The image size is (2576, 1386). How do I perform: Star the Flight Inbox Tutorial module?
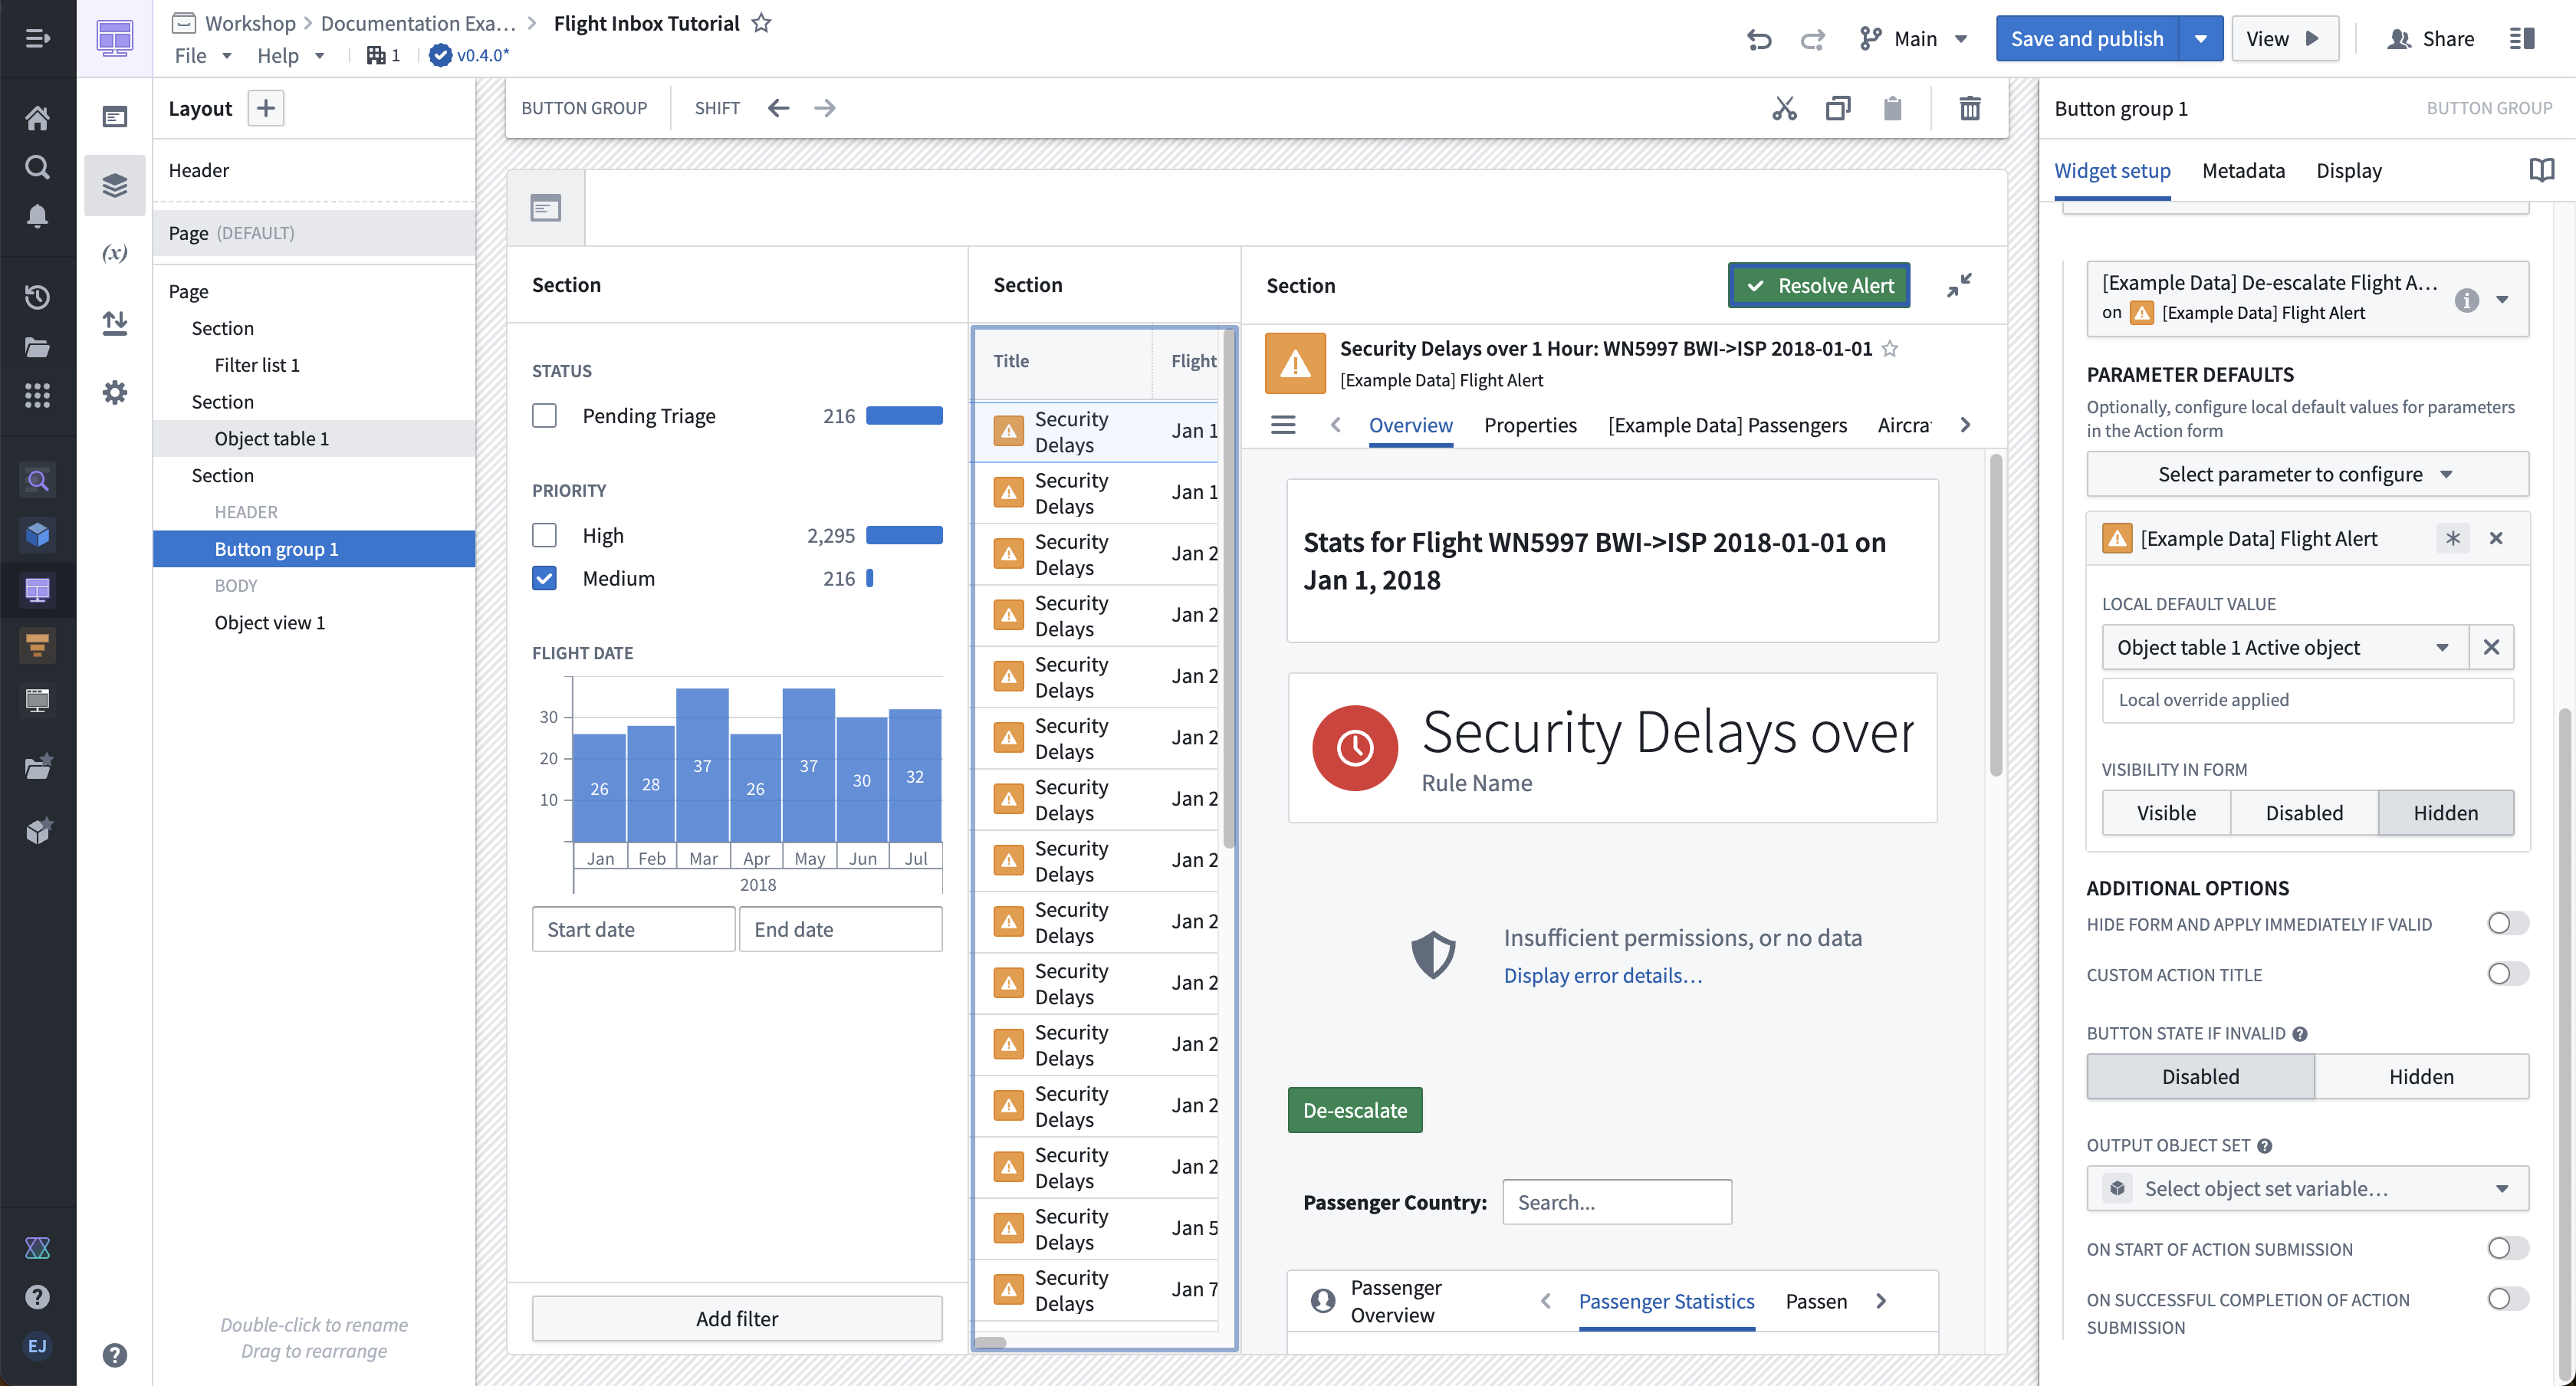[761, 23]
